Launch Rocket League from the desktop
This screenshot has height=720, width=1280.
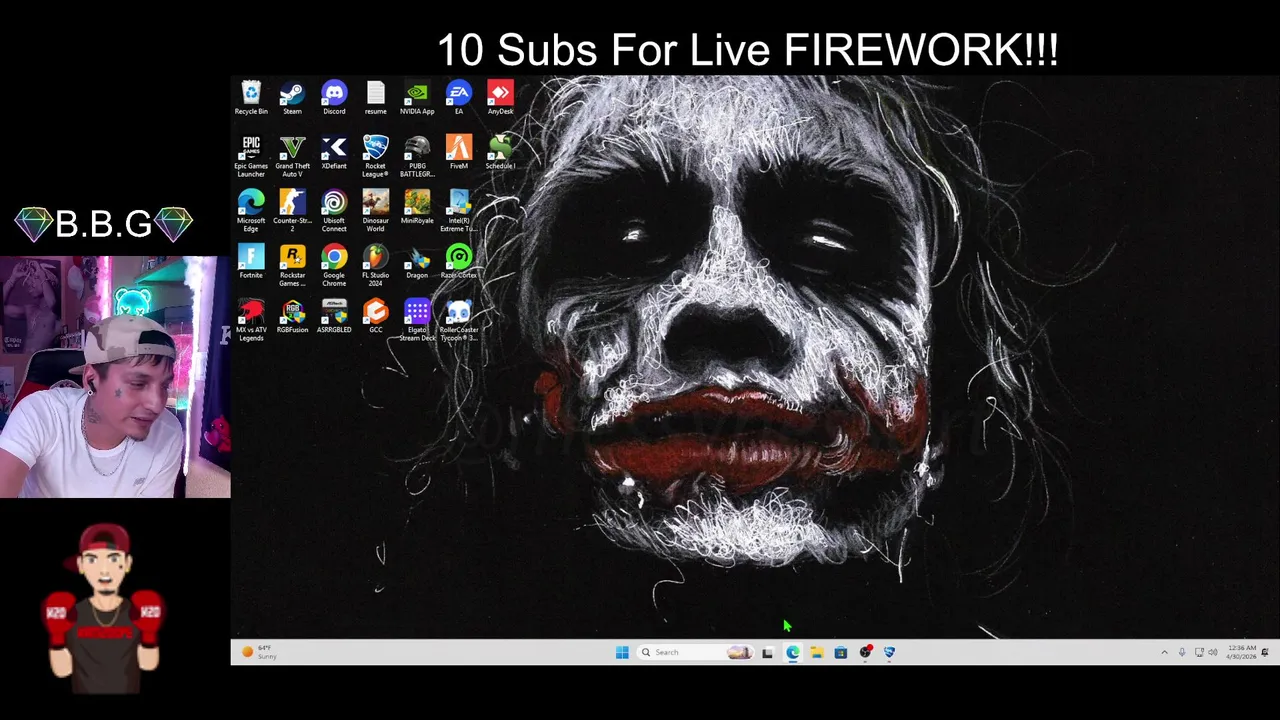(375, 156)
